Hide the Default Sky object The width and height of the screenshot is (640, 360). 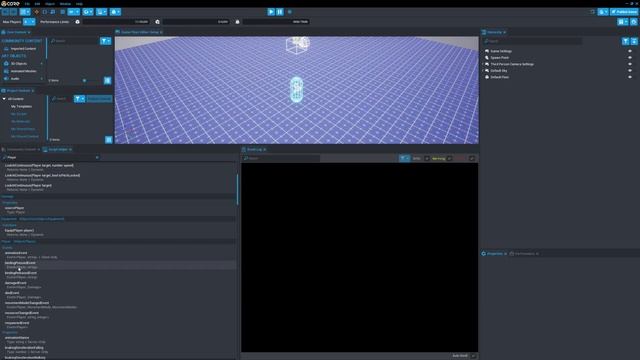pos(630,71)
